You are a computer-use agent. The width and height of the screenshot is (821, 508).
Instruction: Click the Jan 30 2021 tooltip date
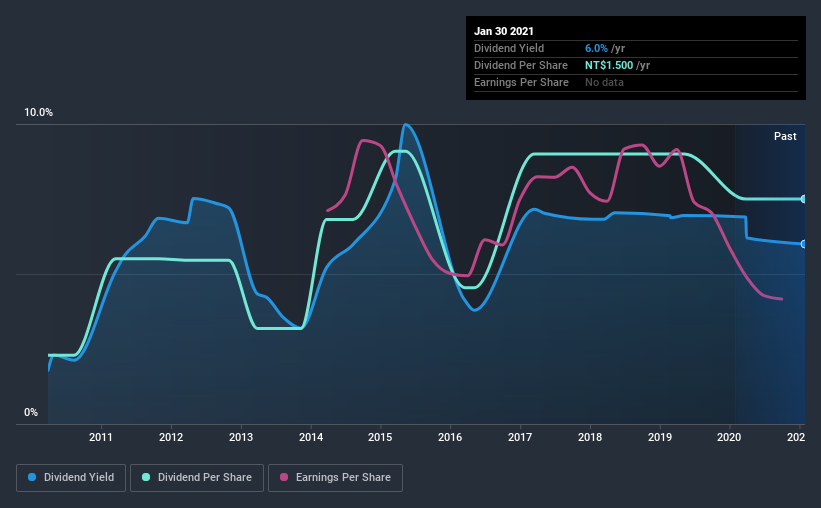pyautogui.click(x=504, y=31)
